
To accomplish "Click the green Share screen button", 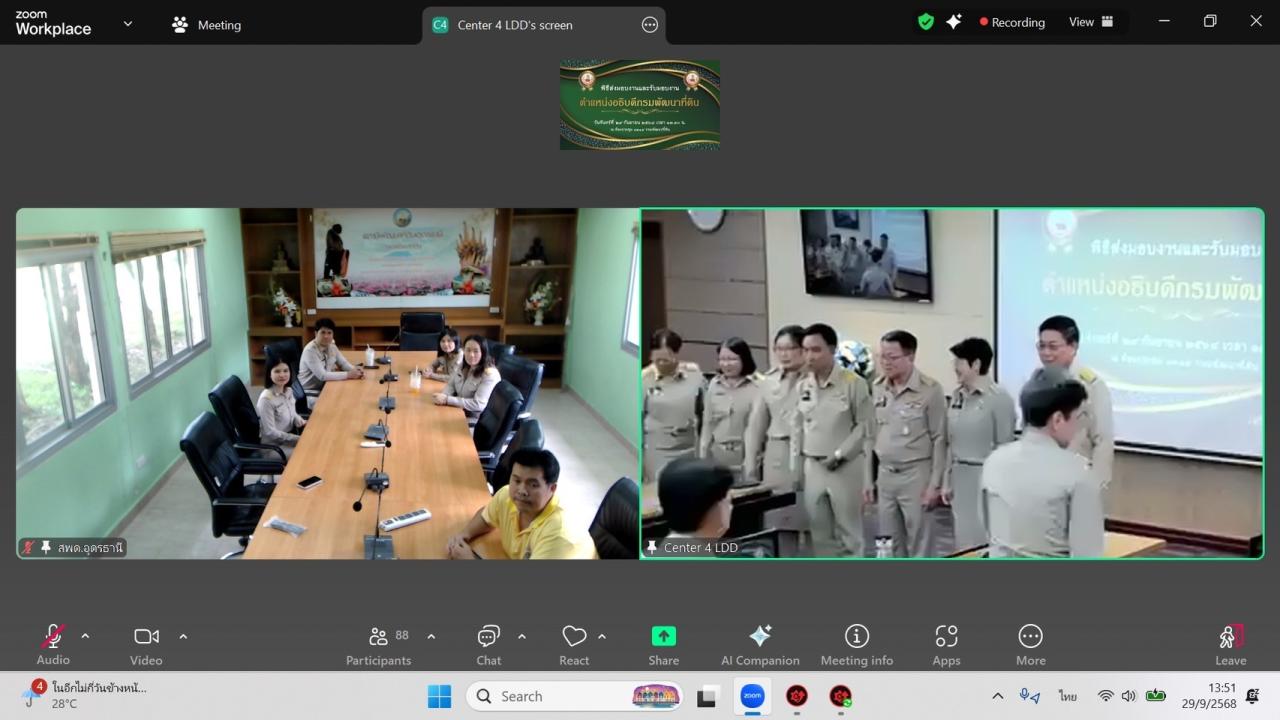I will 663,644.
